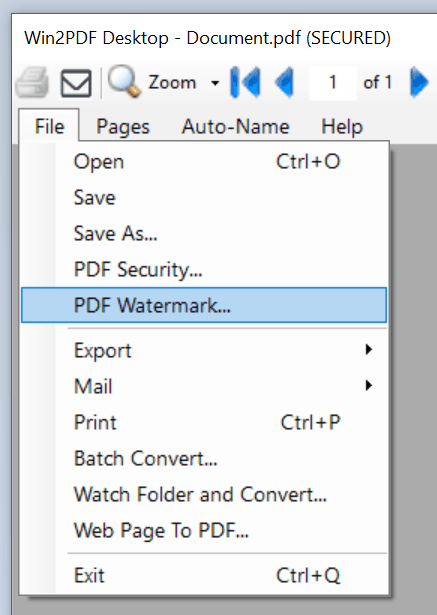Jump to first page arrow icon
This screenshot has height=615, width=437.
click(245, 82)
